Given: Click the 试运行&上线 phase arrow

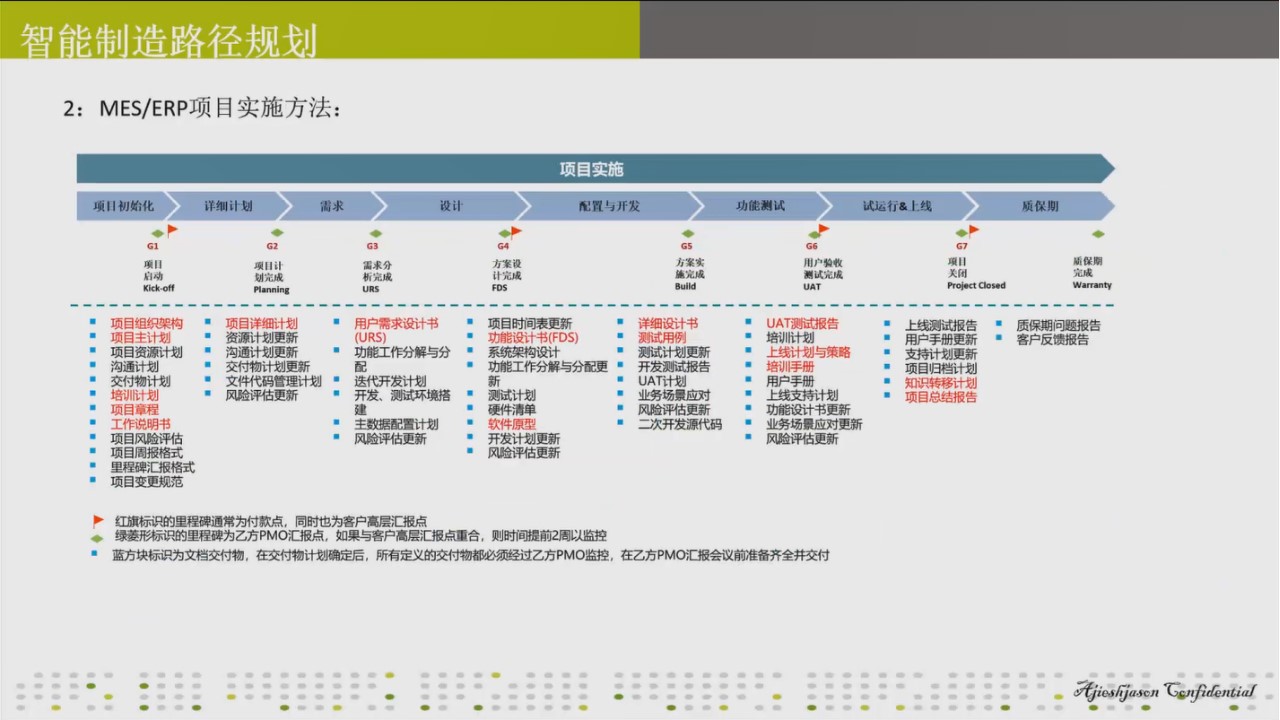Looking at the screenshot, I should click(x=896, y=206).
